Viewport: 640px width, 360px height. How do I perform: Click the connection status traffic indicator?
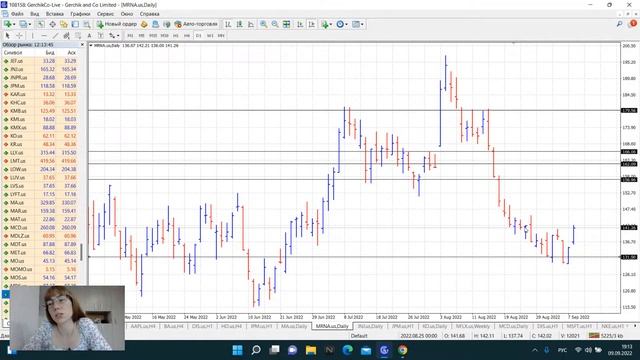coord(594,336)
